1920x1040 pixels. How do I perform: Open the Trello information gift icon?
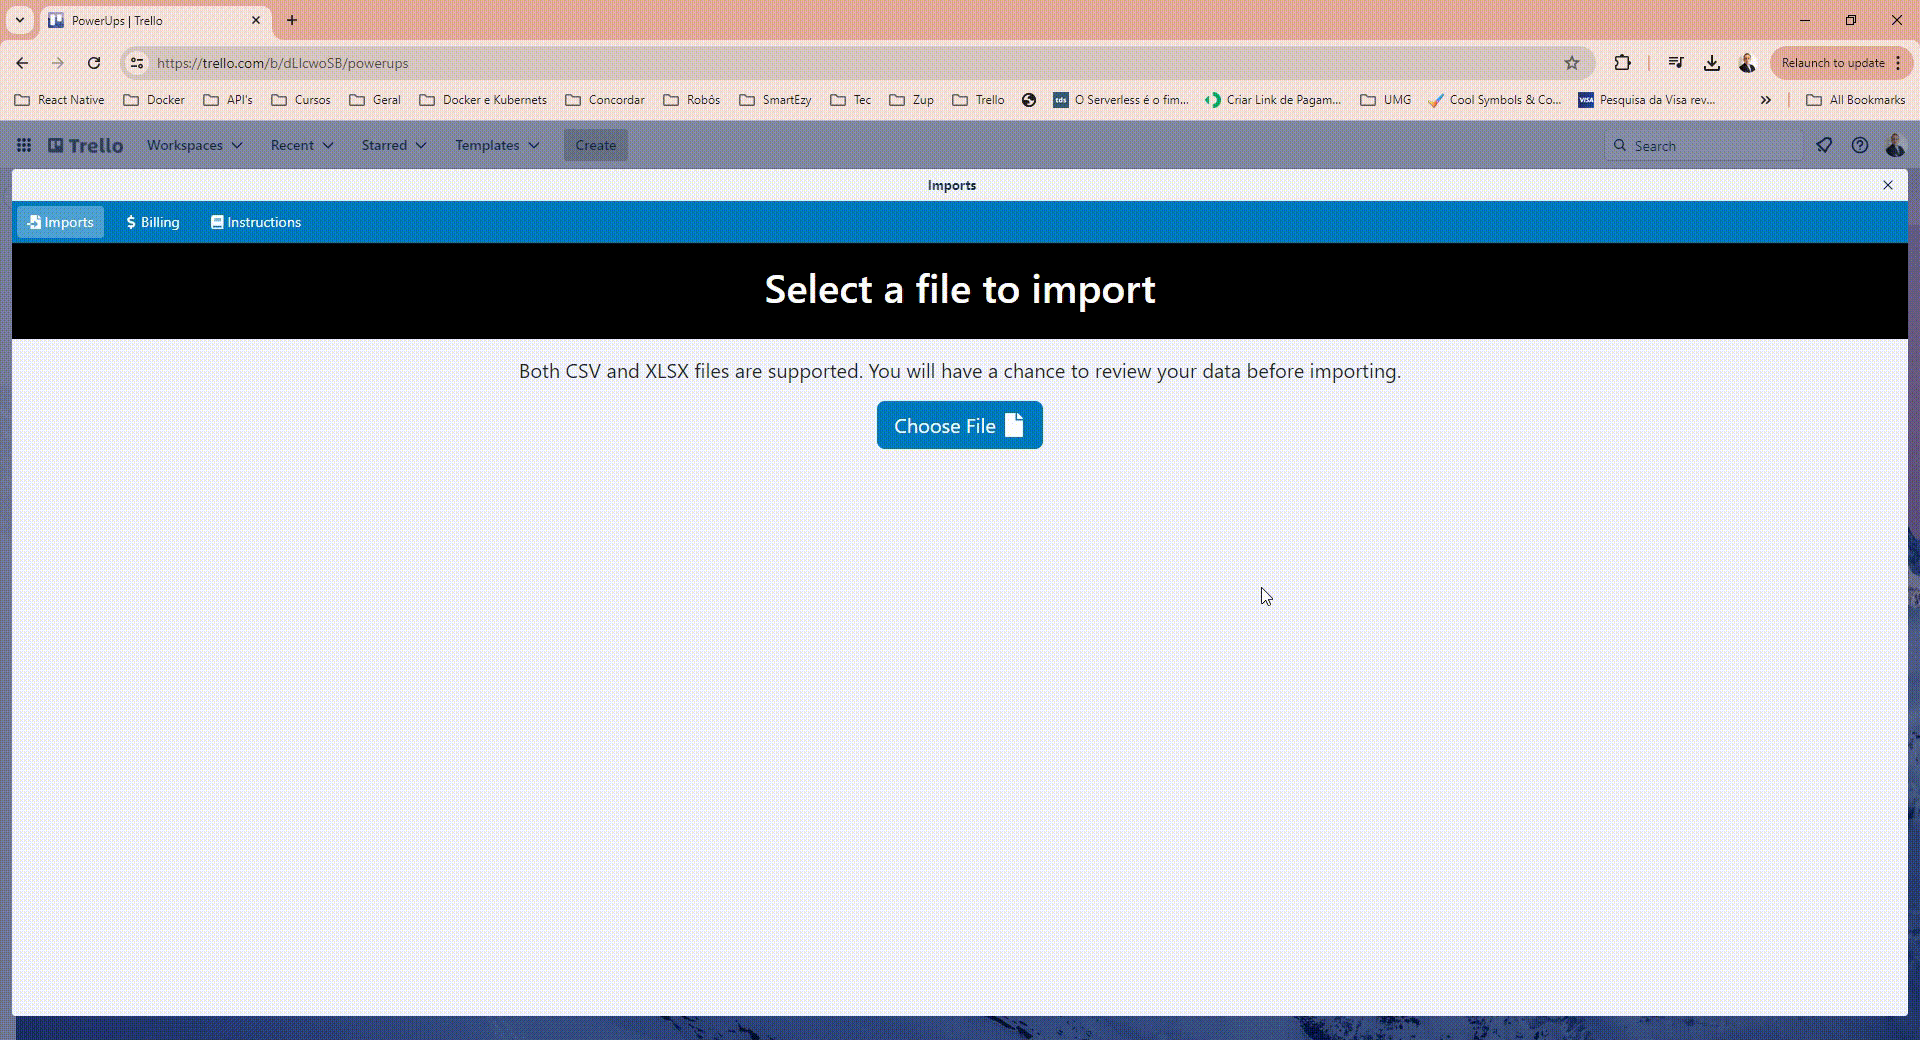(1824, 145)
